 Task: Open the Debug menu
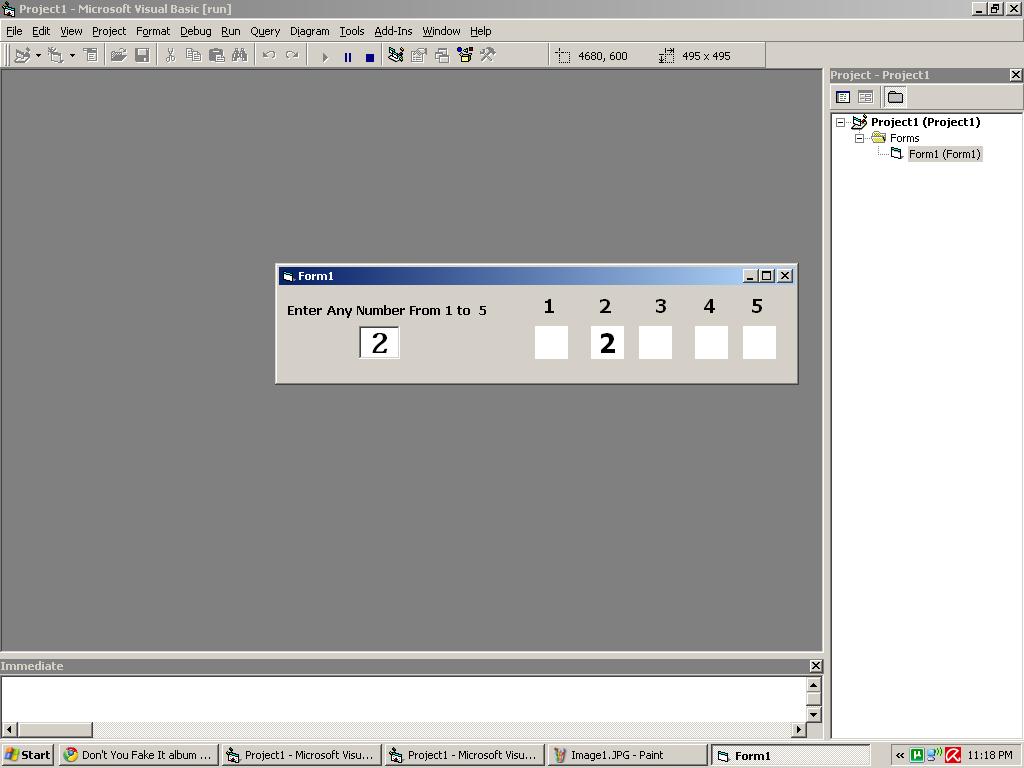coord(195,31)
